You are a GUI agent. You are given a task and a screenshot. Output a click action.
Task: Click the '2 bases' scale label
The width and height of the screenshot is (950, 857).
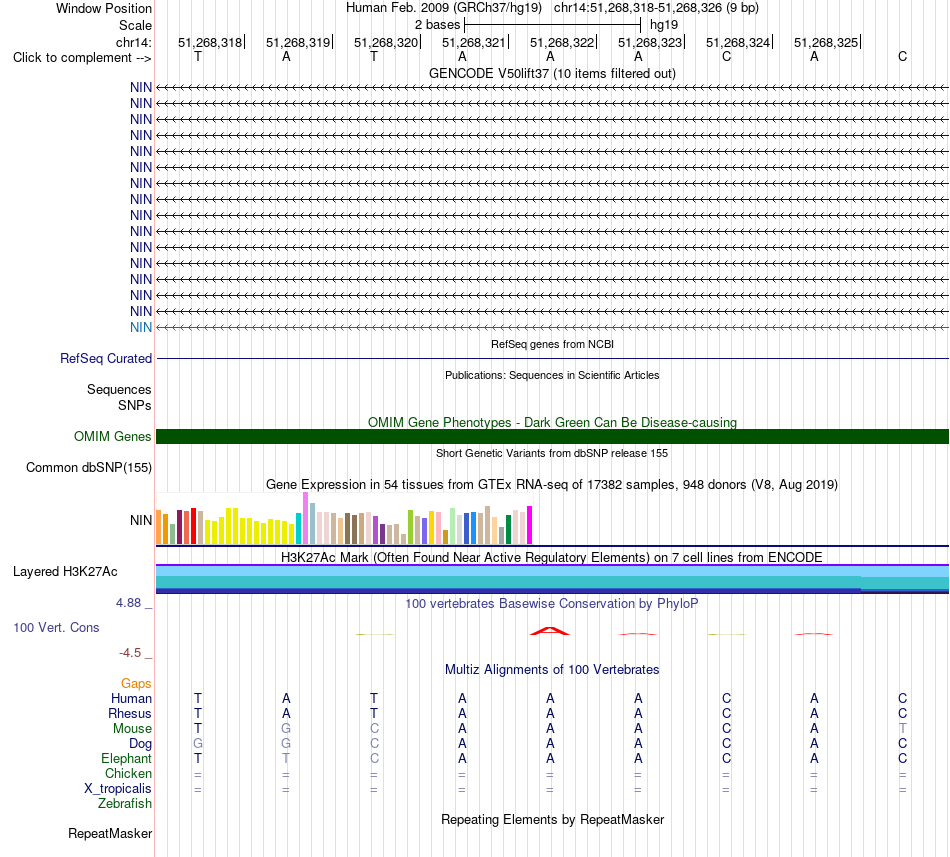tap(437, 25)
